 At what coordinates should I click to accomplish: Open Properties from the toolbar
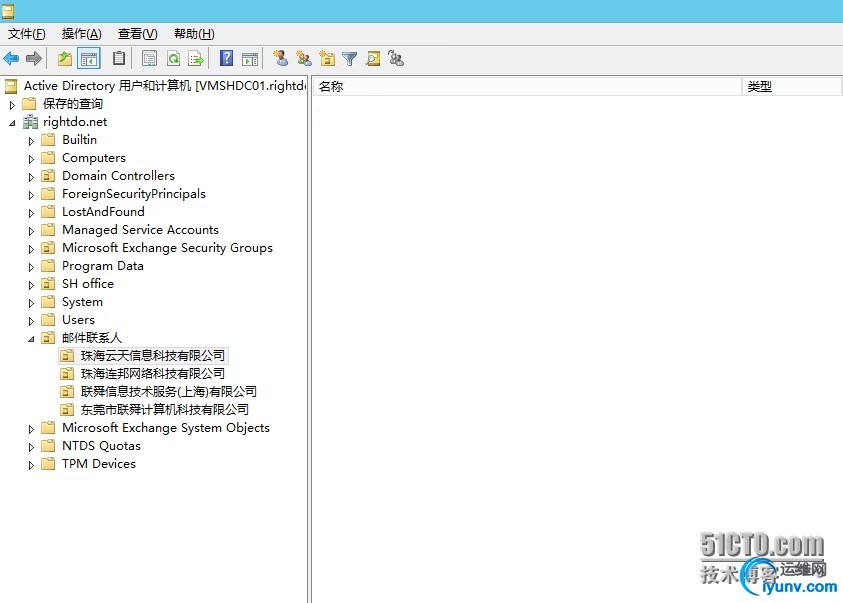click(149, 58)
